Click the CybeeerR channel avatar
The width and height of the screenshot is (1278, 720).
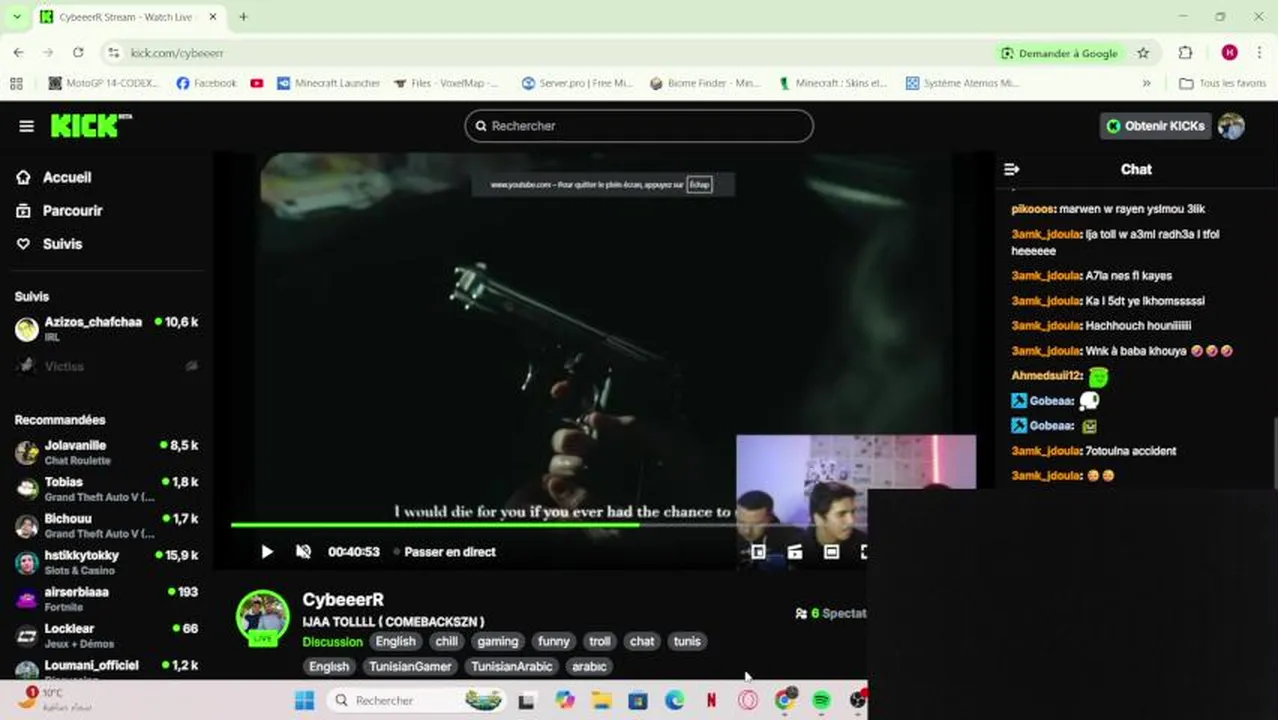pyautogui.click(x=262, y=617)
